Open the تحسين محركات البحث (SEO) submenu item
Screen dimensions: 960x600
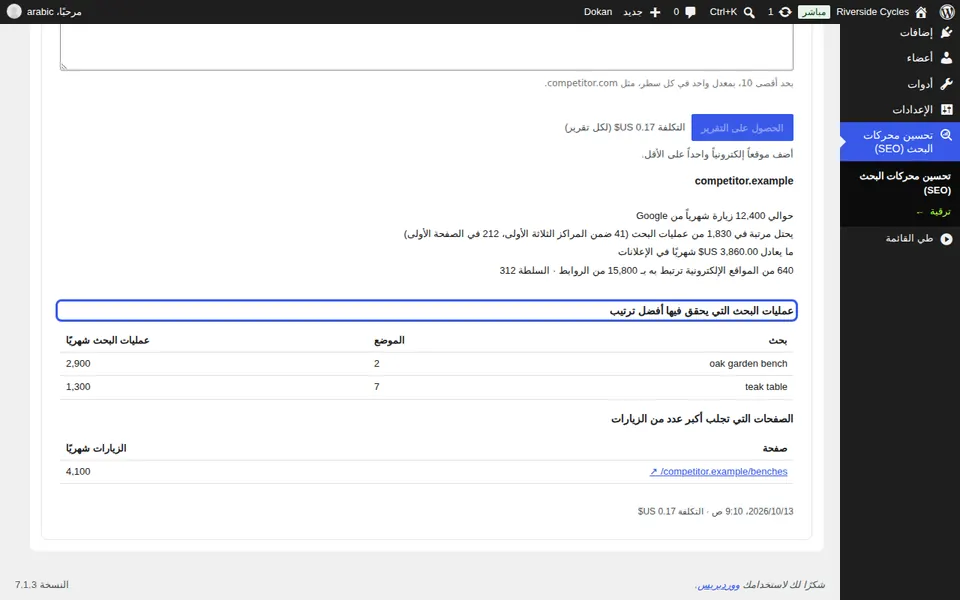point(905,183)
